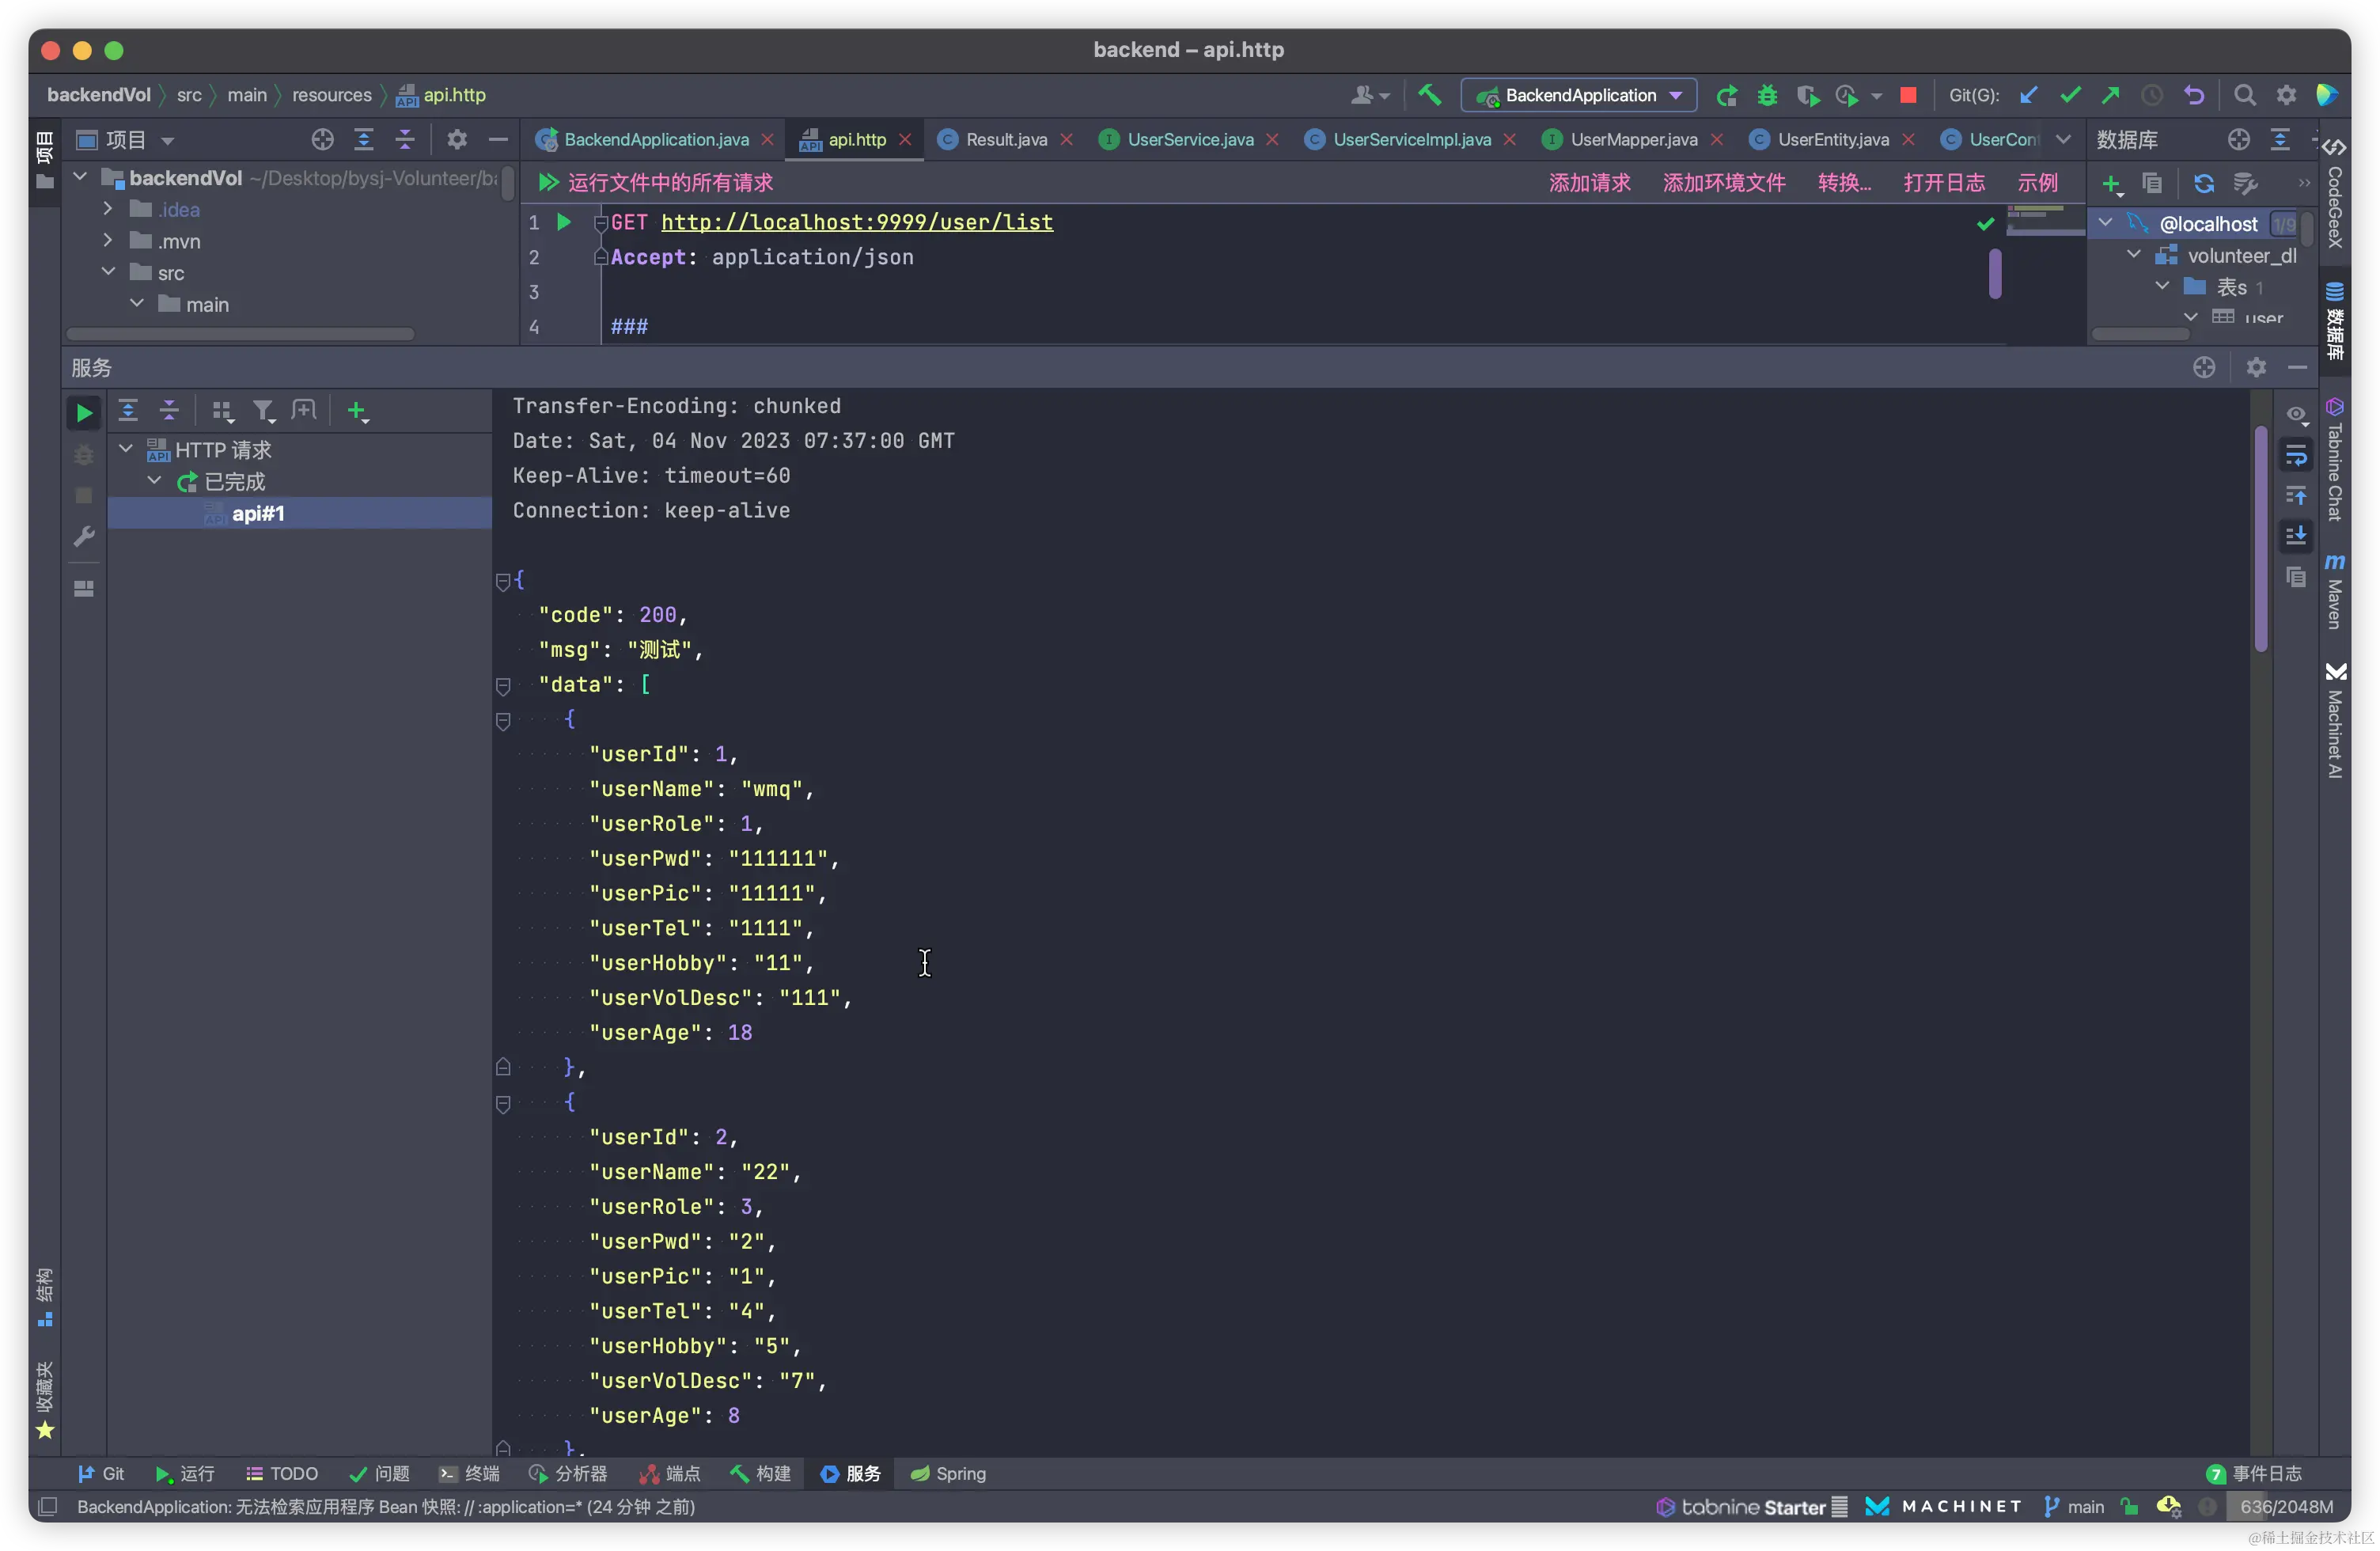This screenshot has width=2380, height=1551.
Task: Click the response pane vertical scrollbar
Action: (x=2260, y=540)
